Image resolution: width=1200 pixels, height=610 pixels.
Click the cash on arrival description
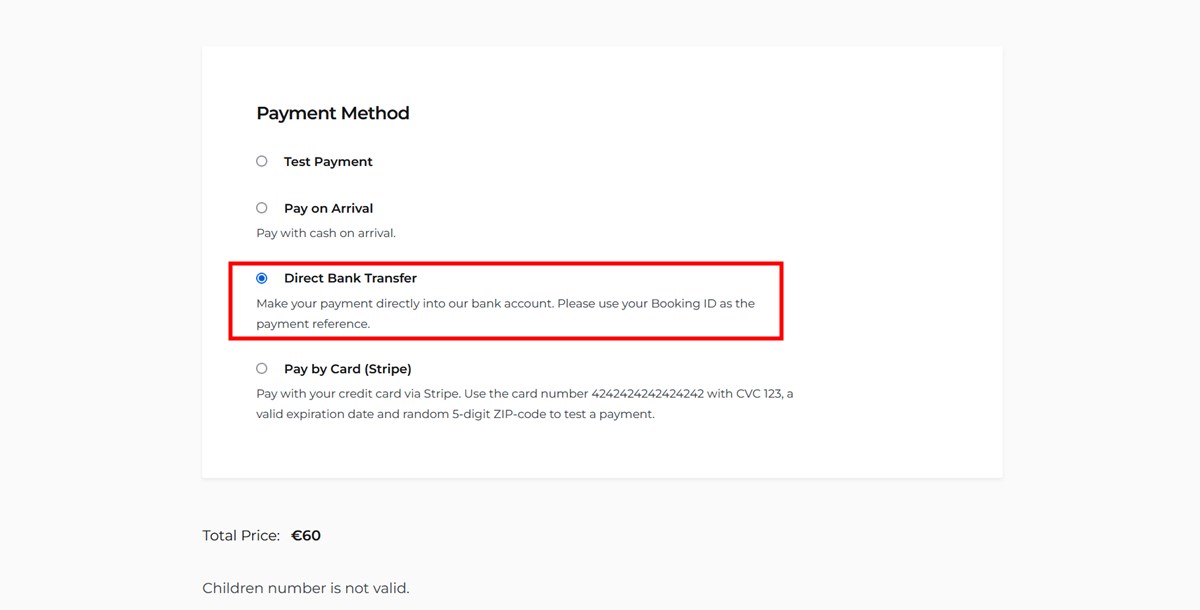pos(327,232)
